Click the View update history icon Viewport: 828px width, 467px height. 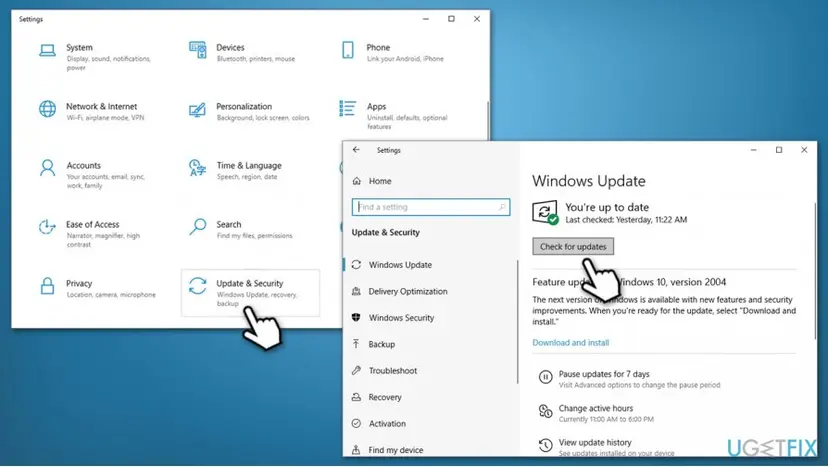545,445
